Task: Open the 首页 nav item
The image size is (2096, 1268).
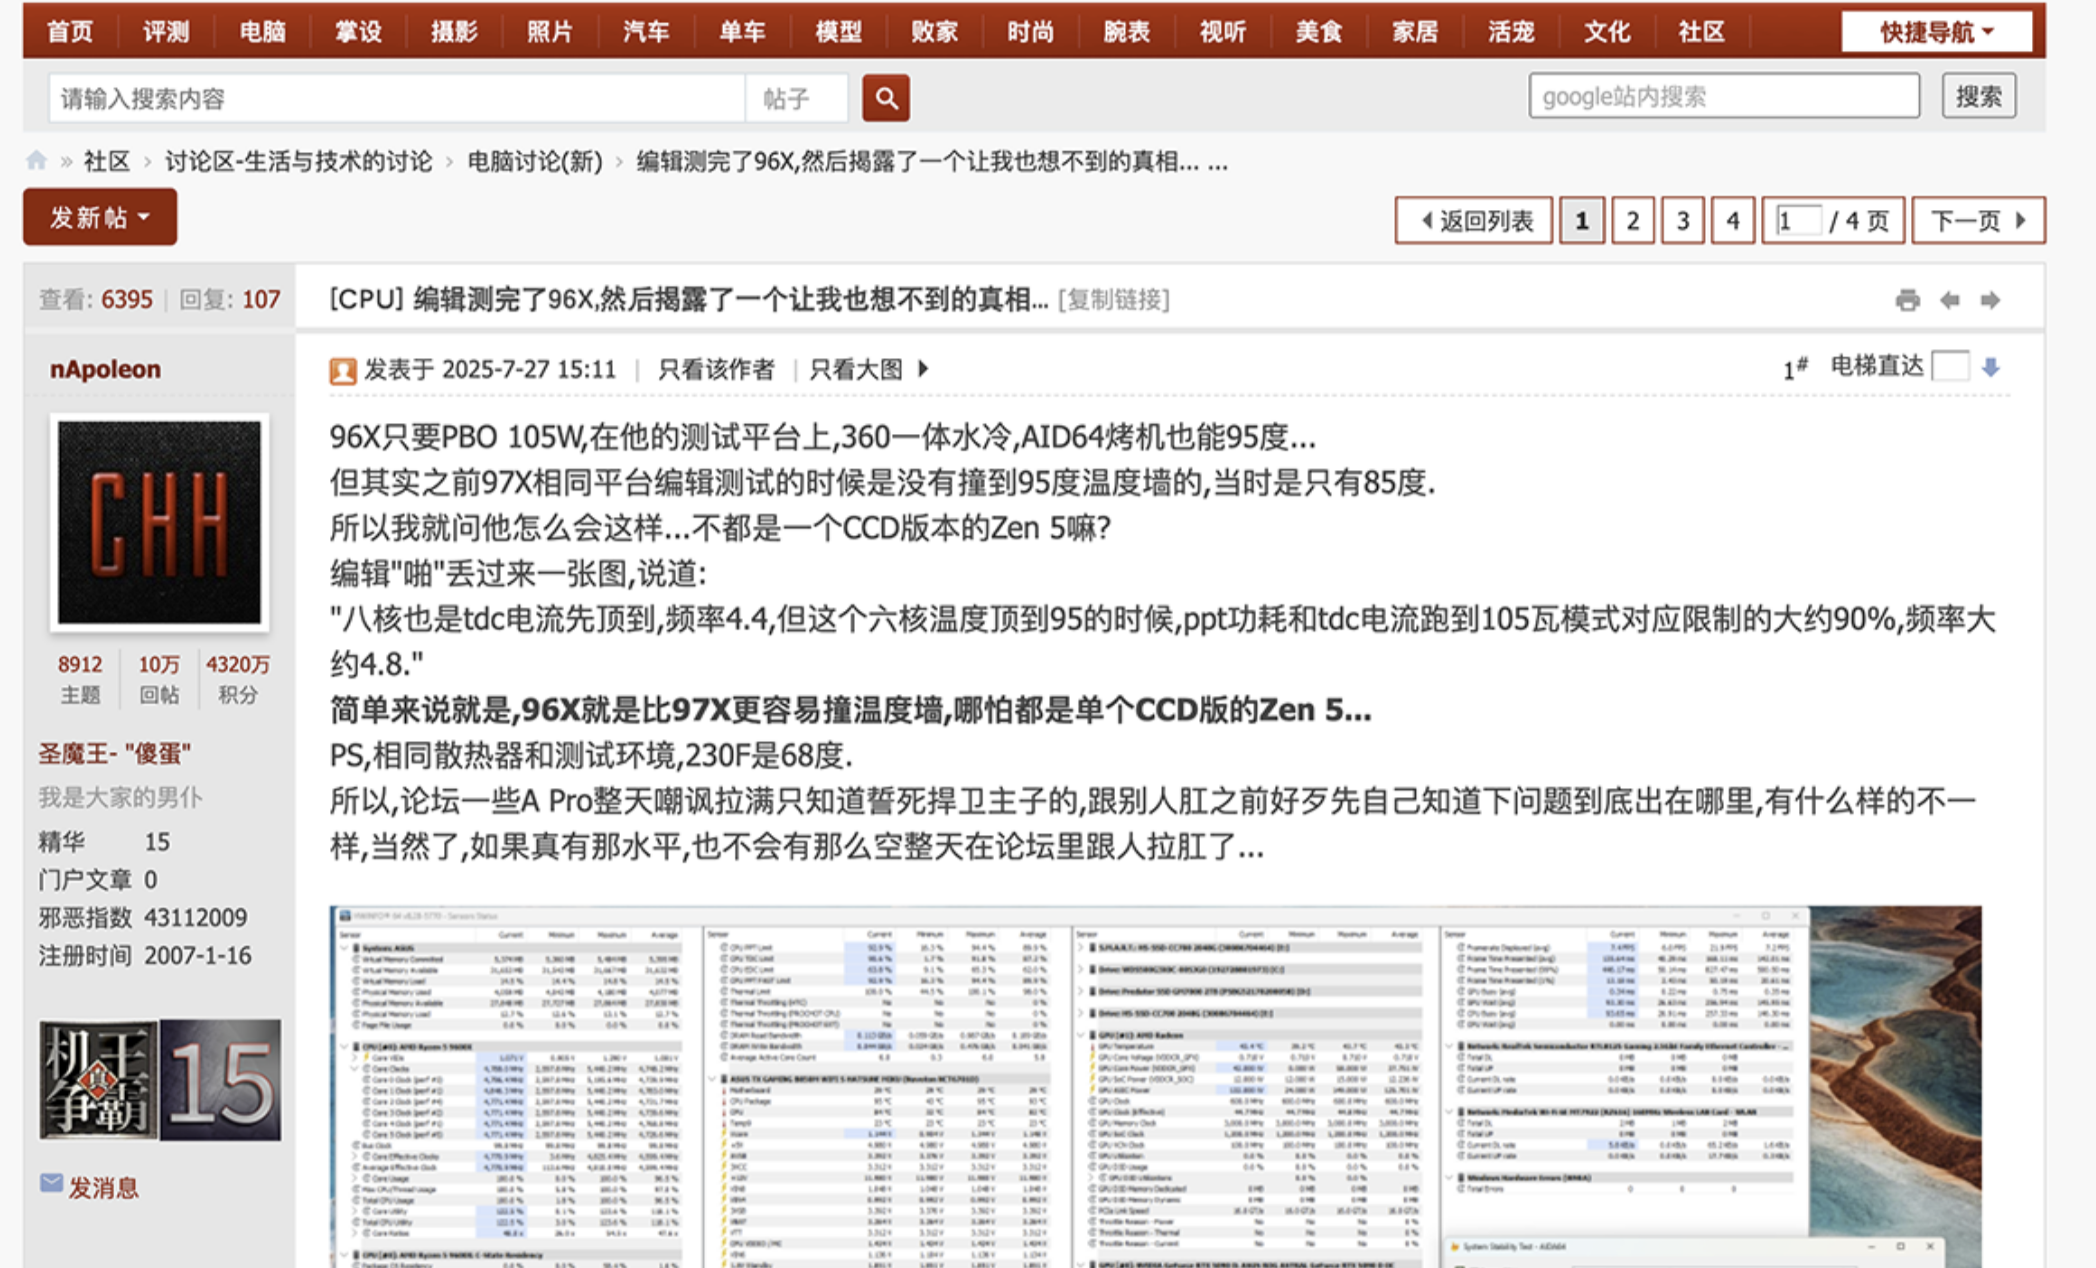Action: coord(70,32)
